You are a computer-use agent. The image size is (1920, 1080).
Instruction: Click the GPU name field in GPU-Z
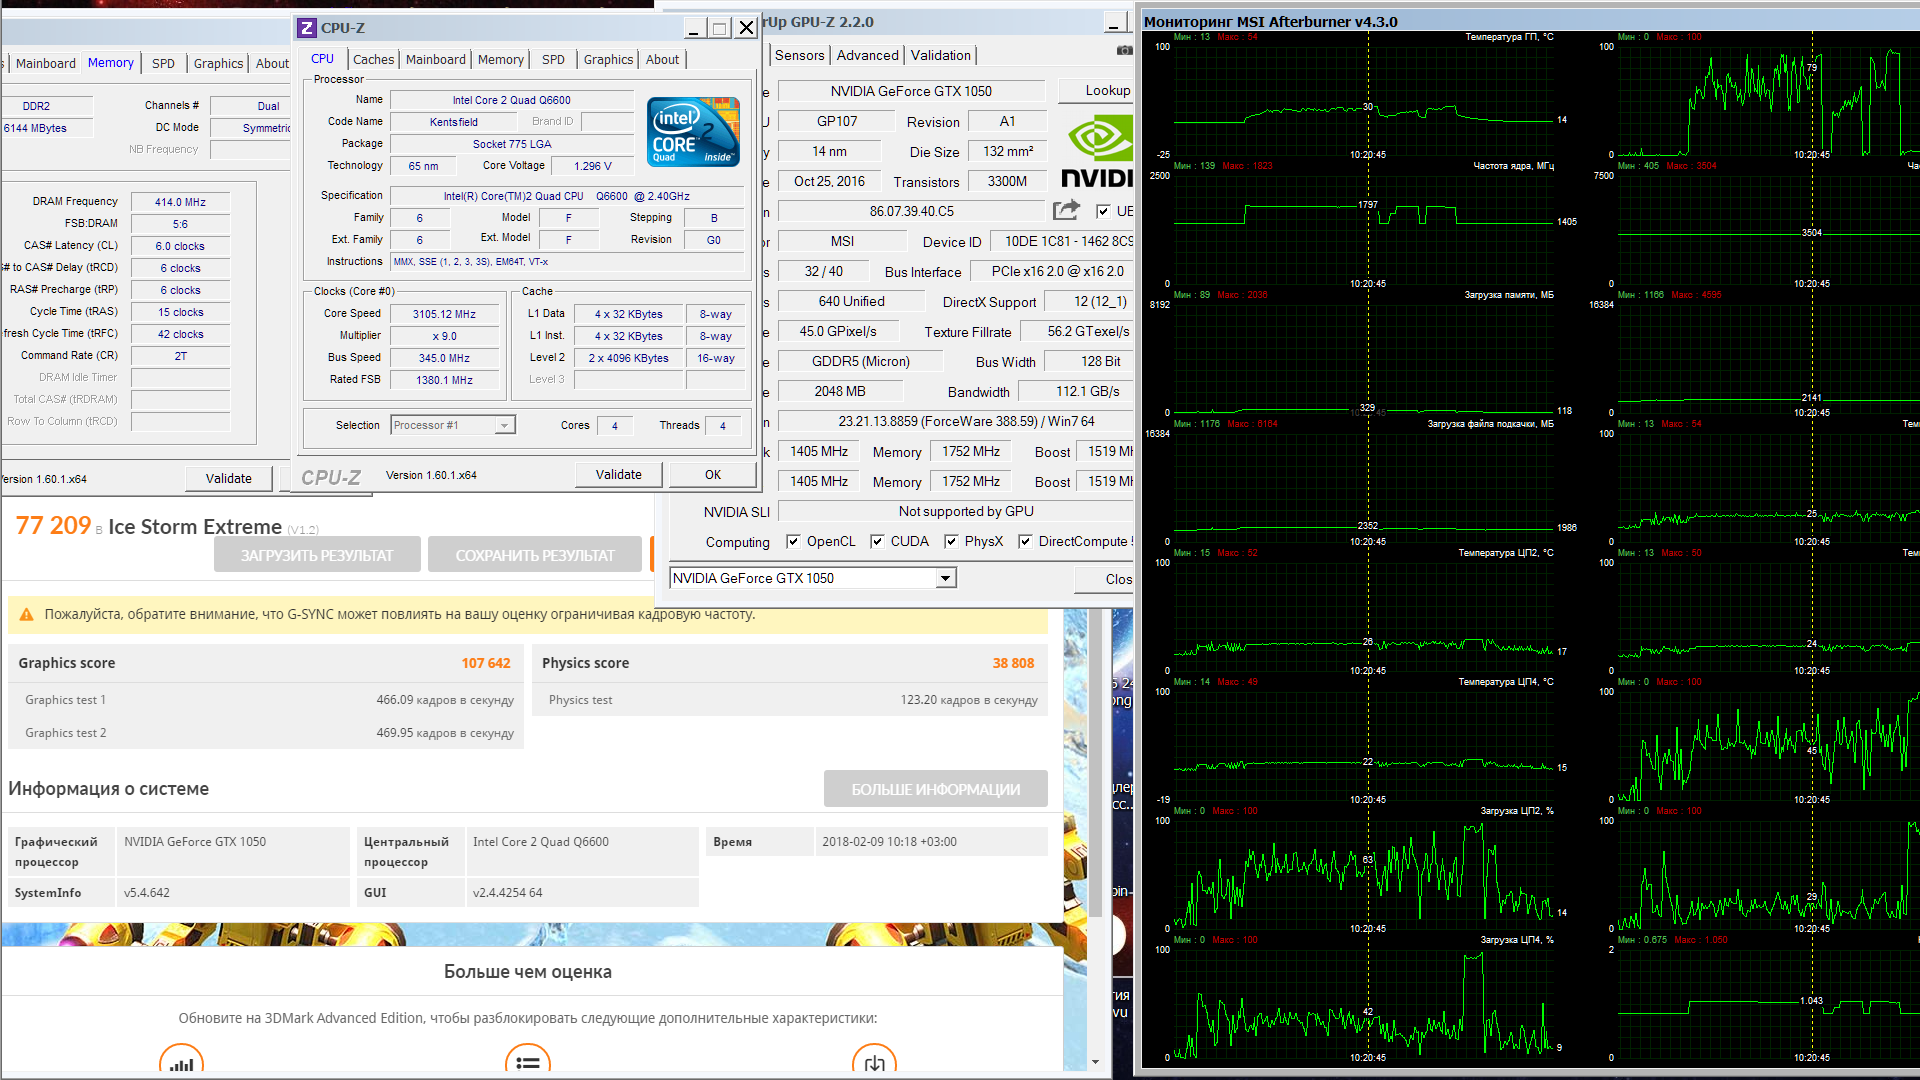pos(911,91)
